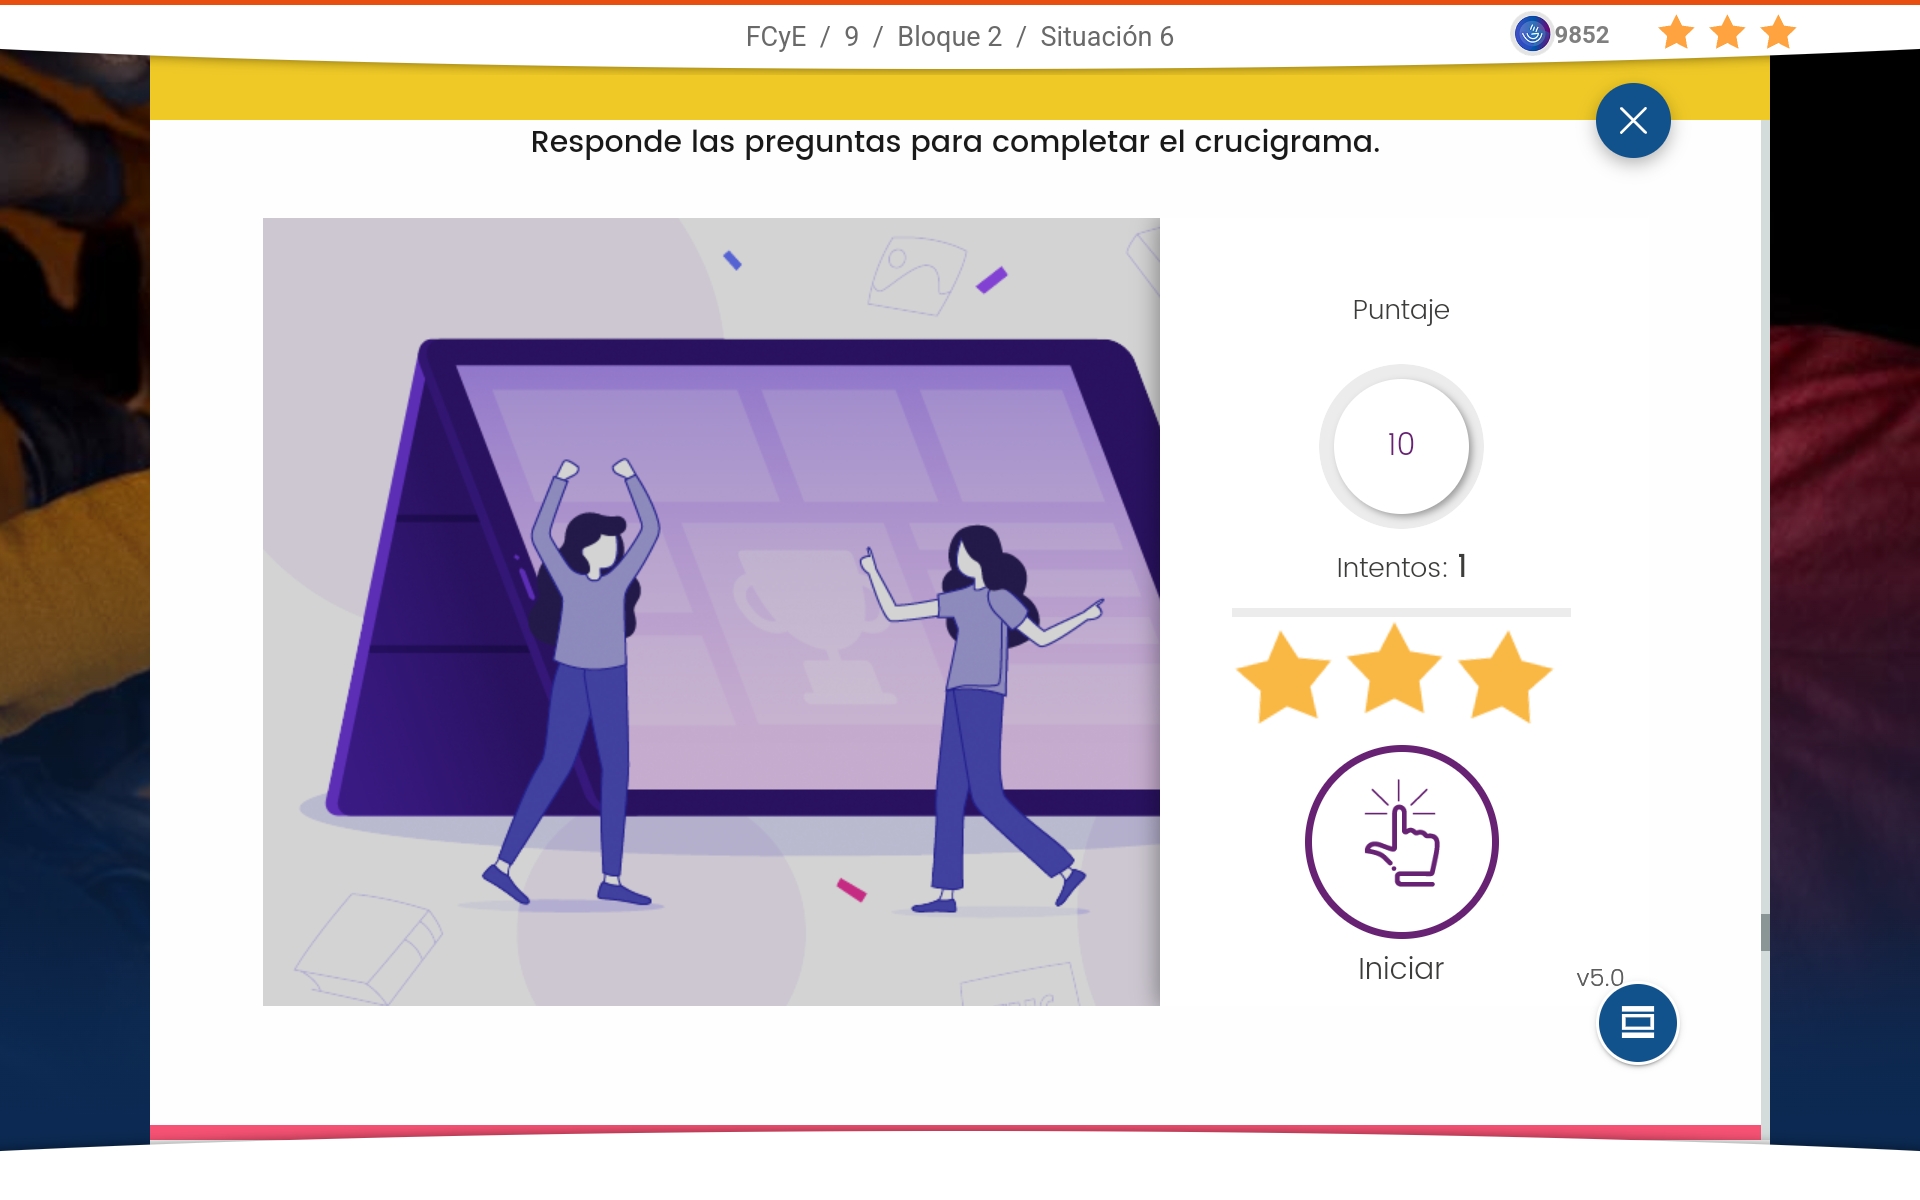
Task: Click the score circle showing 10
Action: [x=1400, y=445]
